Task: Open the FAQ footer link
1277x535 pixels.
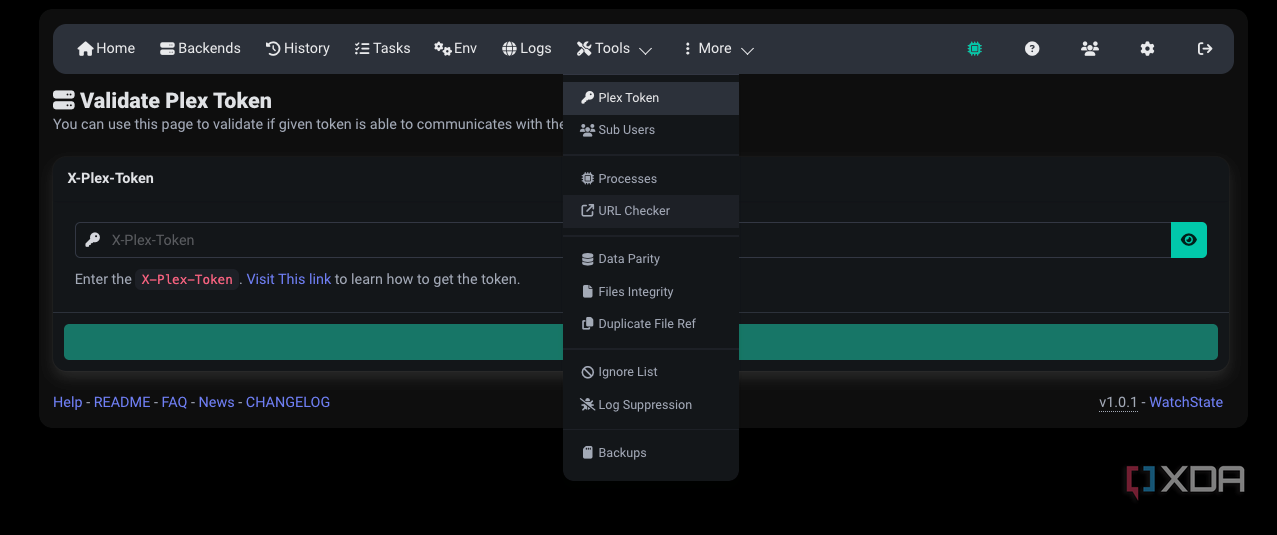Action: tap(174, 402)
